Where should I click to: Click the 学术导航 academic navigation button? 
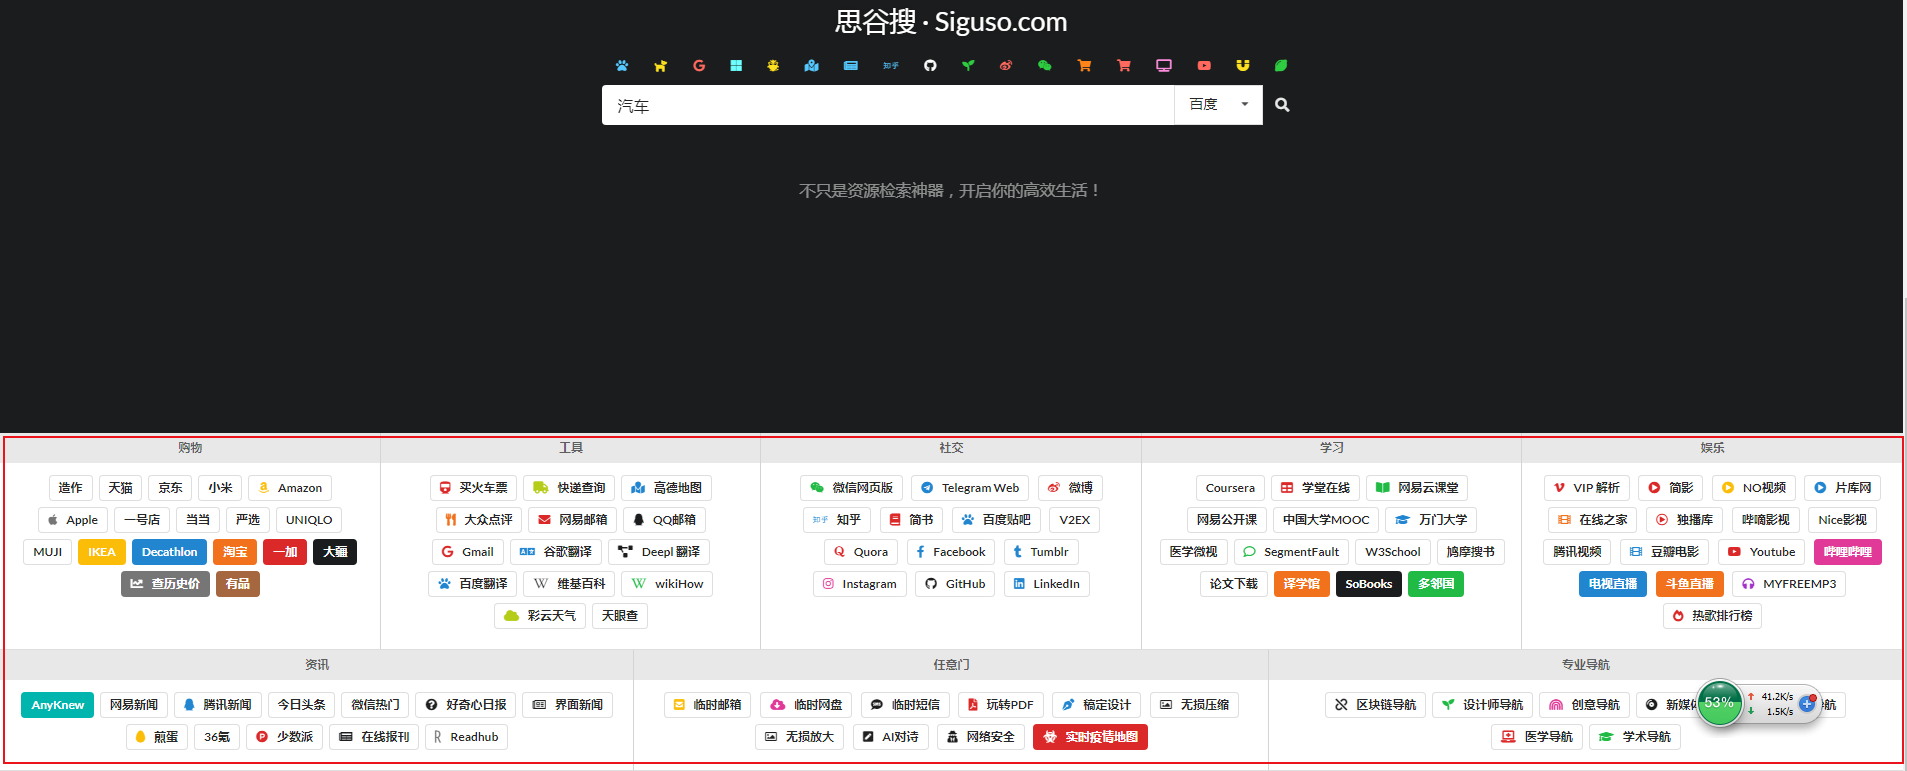click(1634, 737)
